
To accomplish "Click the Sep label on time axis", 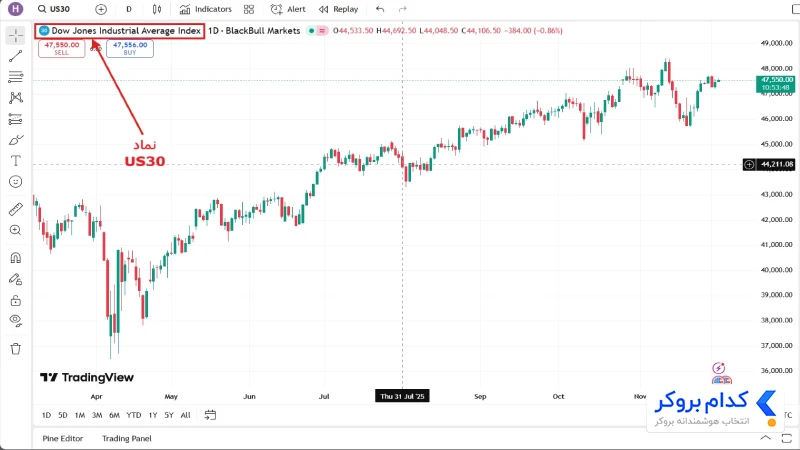I will (480, 396).
